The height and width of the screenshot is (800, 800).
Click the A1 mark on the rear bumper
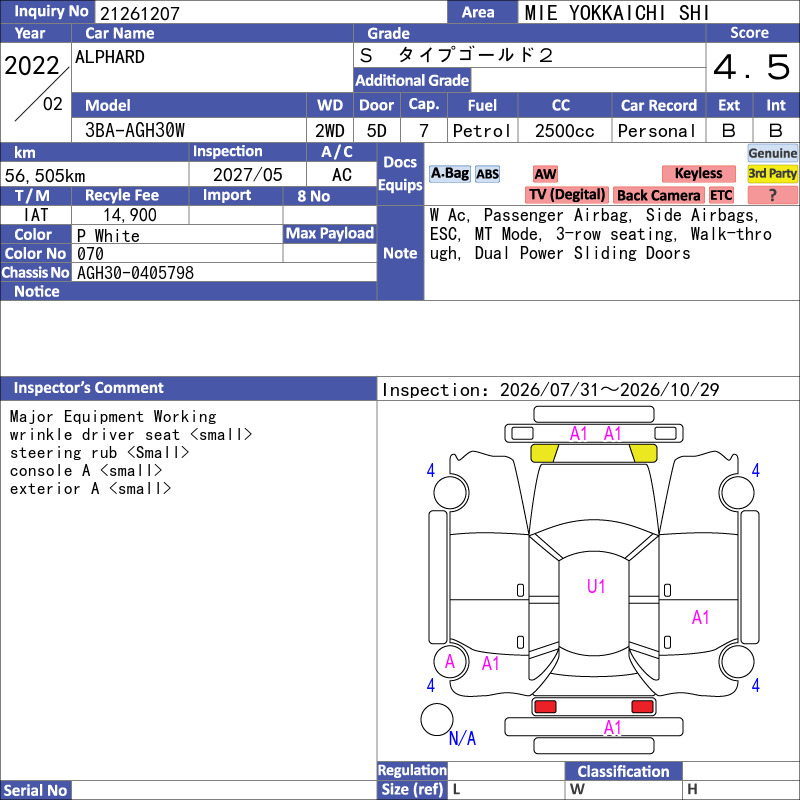pyautogui.click(x=613, y=727)
